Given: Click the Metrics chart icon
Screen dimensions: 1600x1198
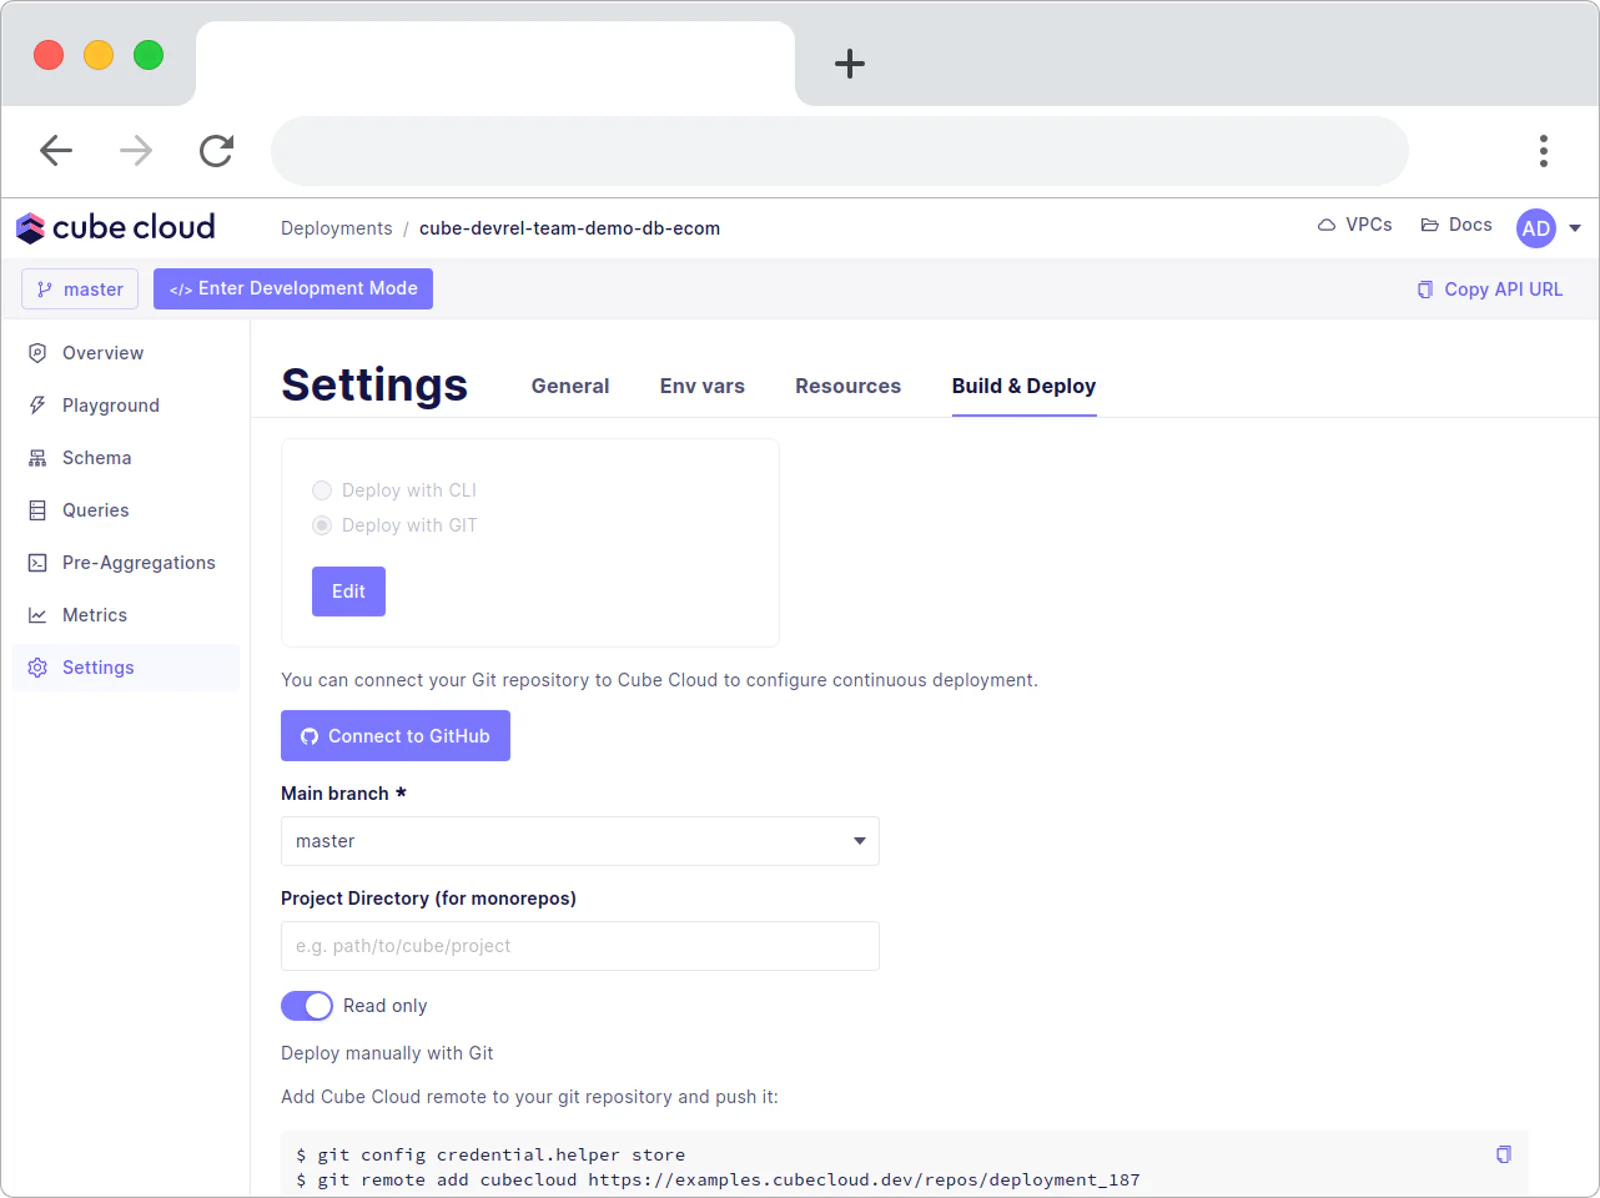Looking at the screenshot, I should pos(38,615).
